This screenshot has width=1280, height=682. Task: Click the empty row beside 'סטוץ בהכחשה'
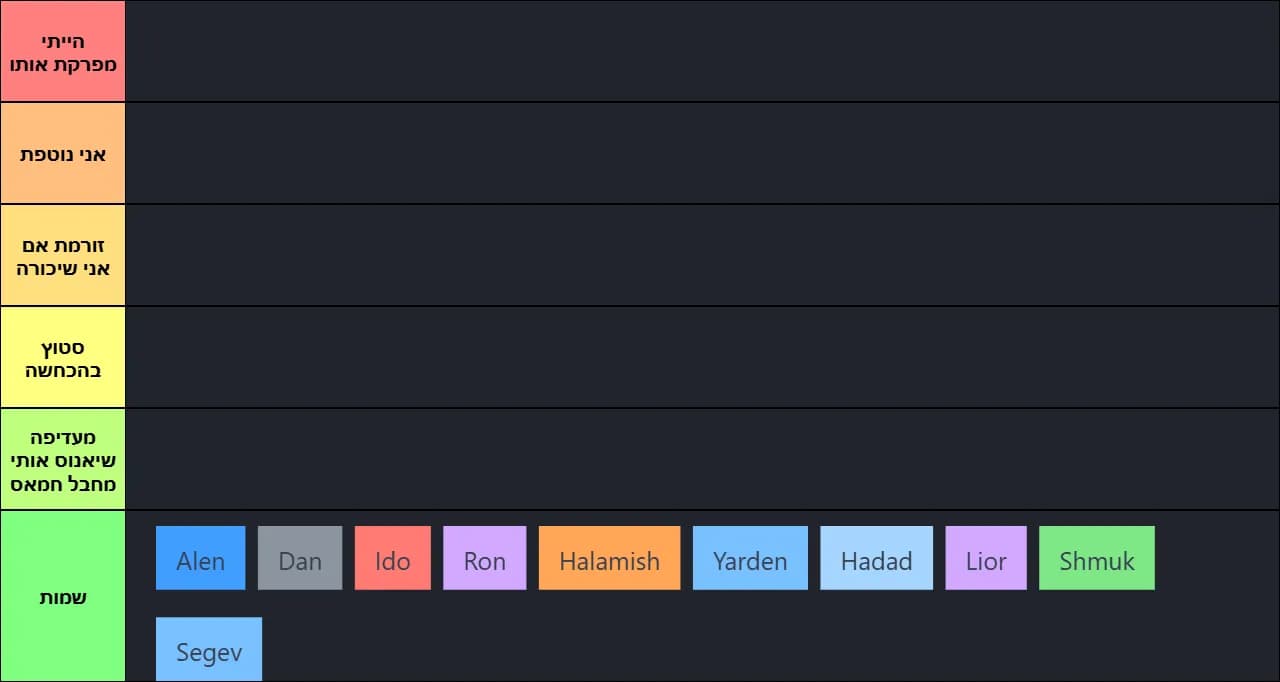(x=700, y=358)
